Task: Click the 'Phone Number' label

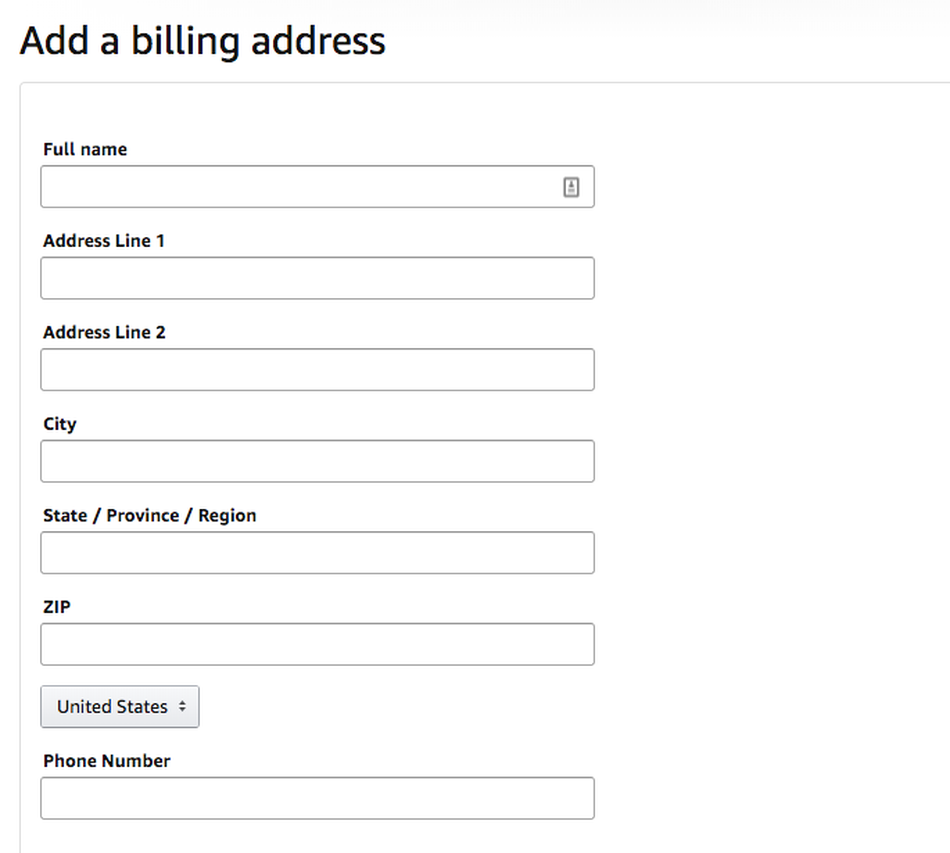Action: tap(107, 760)
